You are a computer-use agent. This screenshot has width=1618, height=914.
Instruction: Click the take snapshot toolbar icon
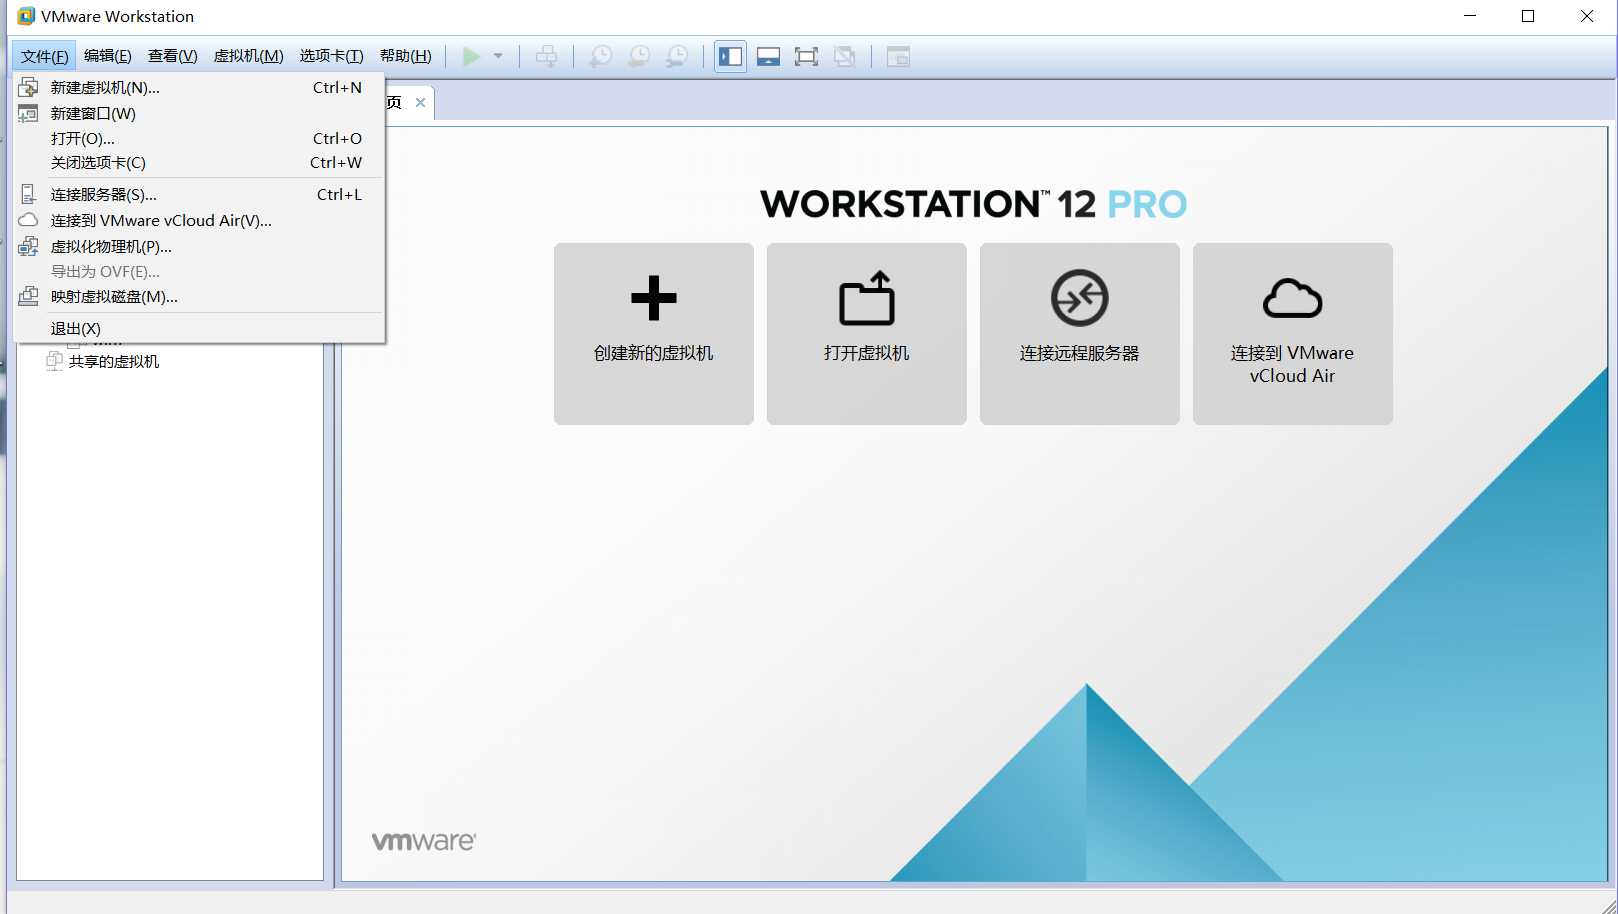click(600, 57)
